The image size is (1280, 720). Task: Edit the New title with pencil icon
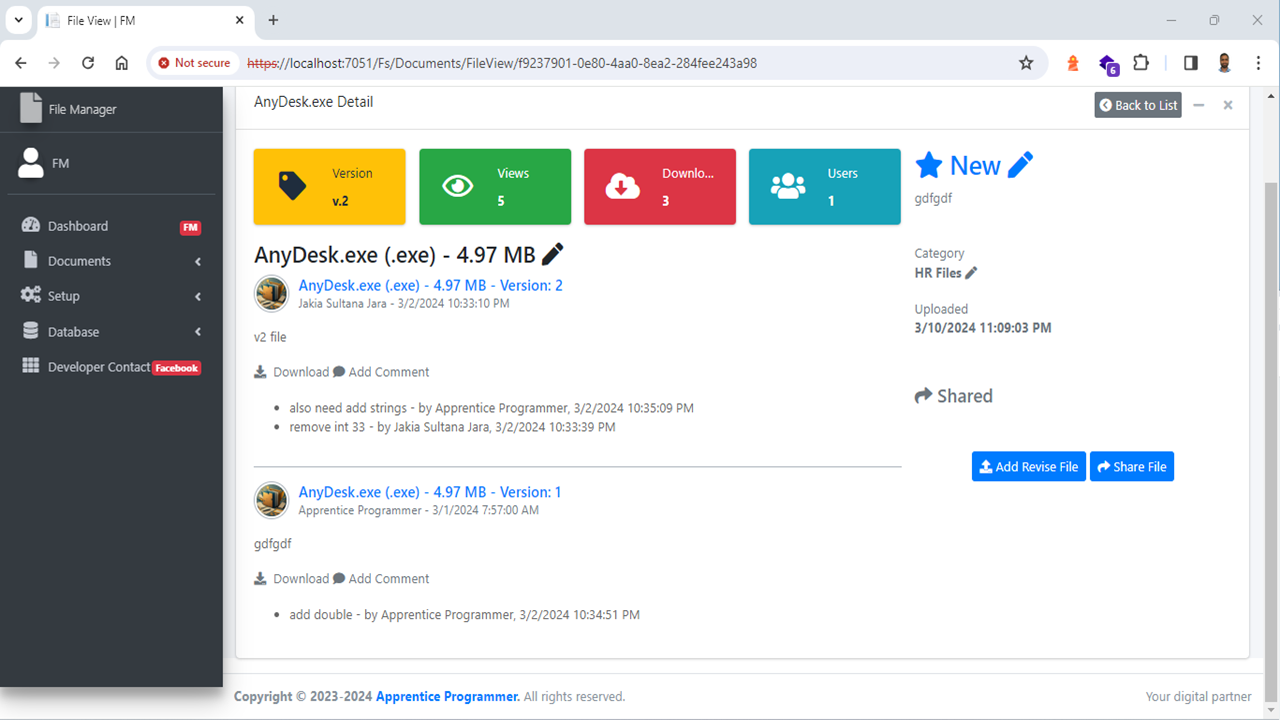click(x=1020, y=165)
